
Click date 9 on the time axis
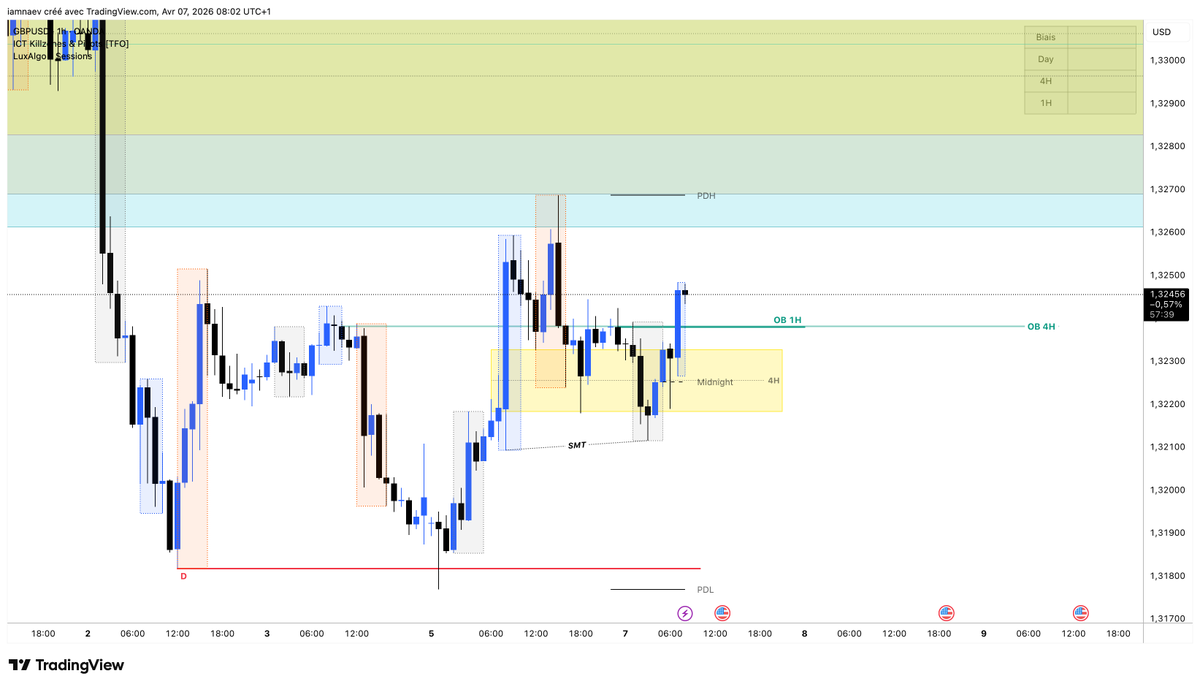tap(983, 633)
